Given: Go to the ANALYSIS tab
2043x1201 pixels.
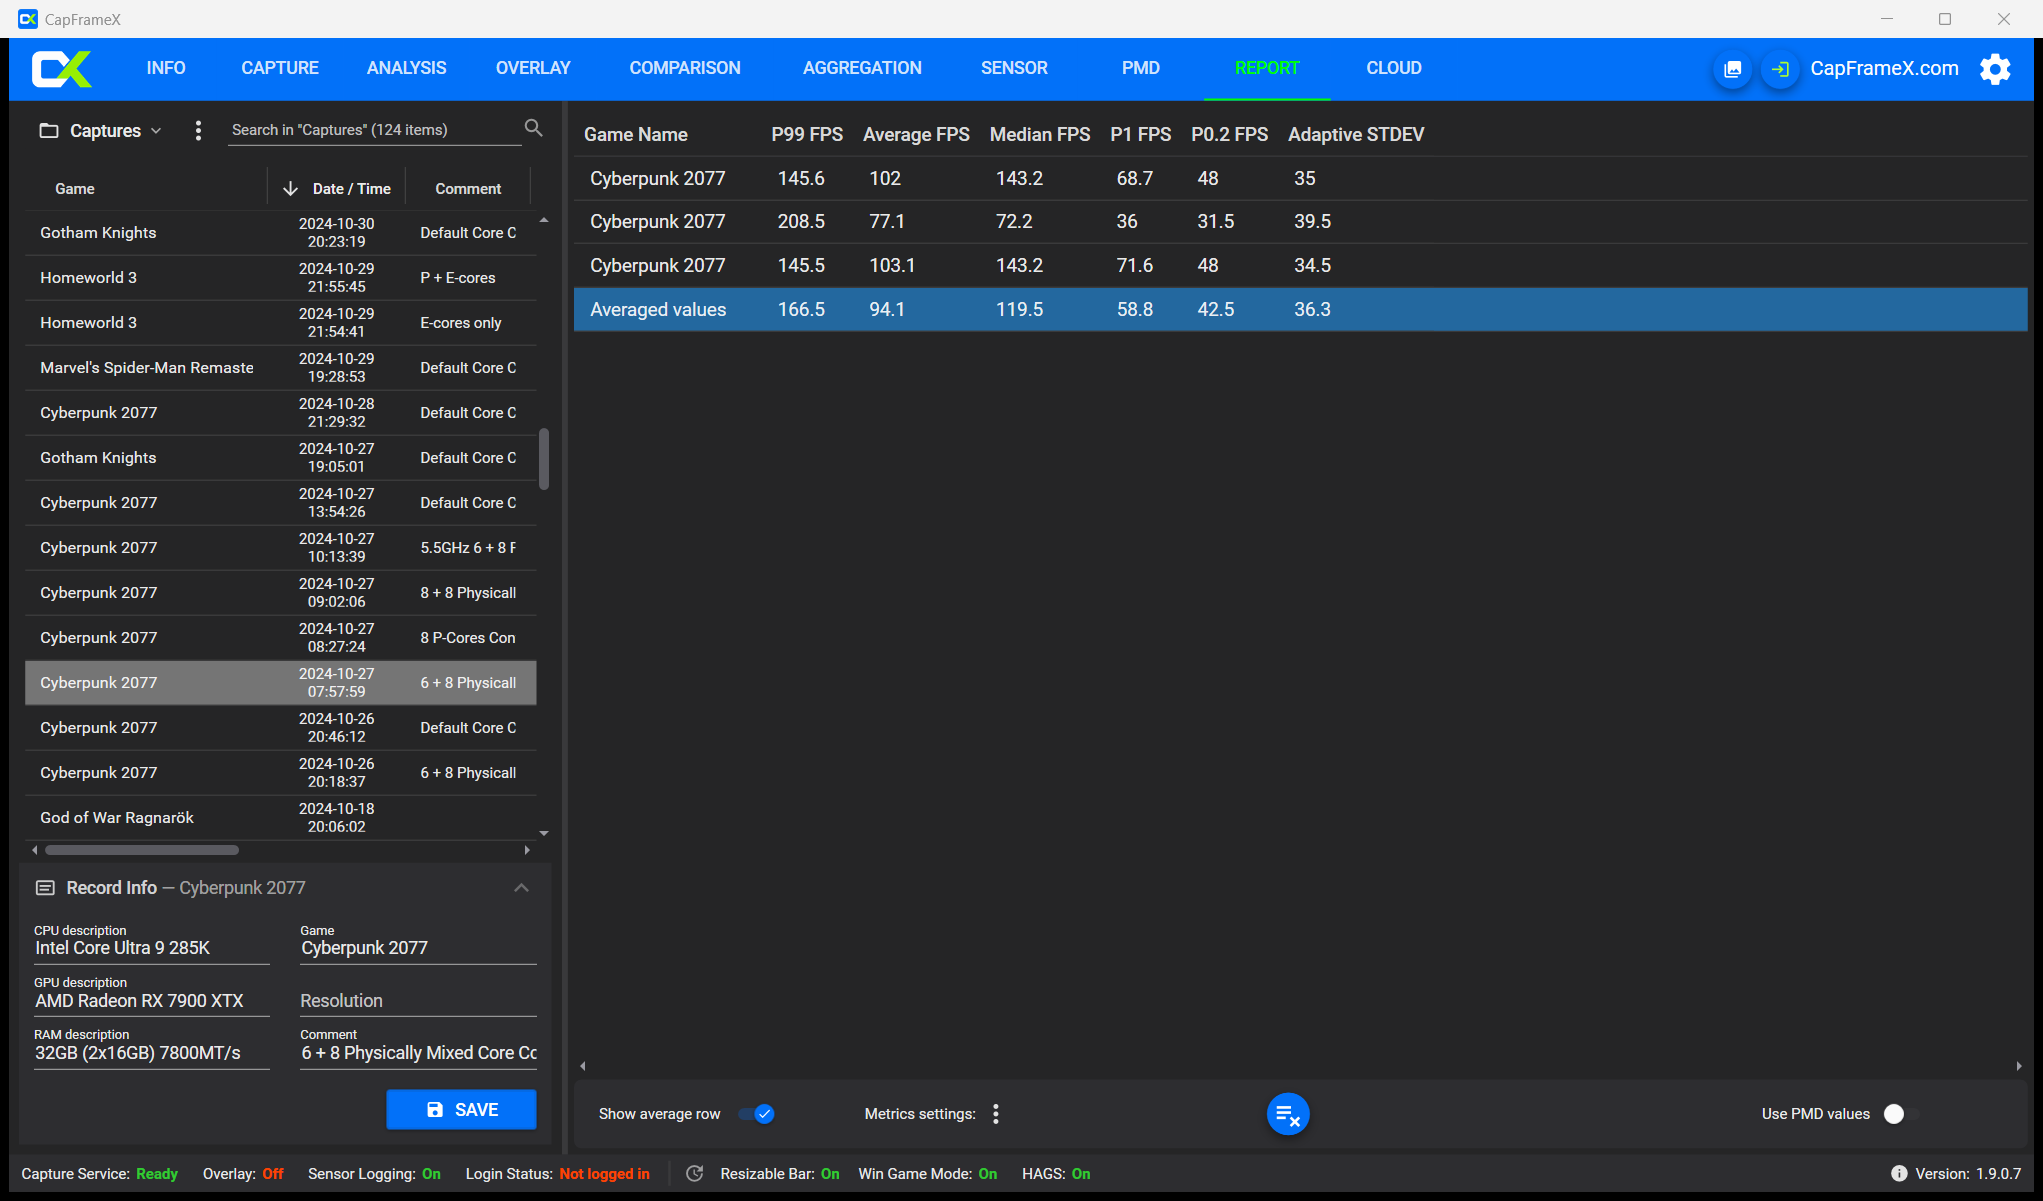Looking at the screenshot, I should point(407,68).
